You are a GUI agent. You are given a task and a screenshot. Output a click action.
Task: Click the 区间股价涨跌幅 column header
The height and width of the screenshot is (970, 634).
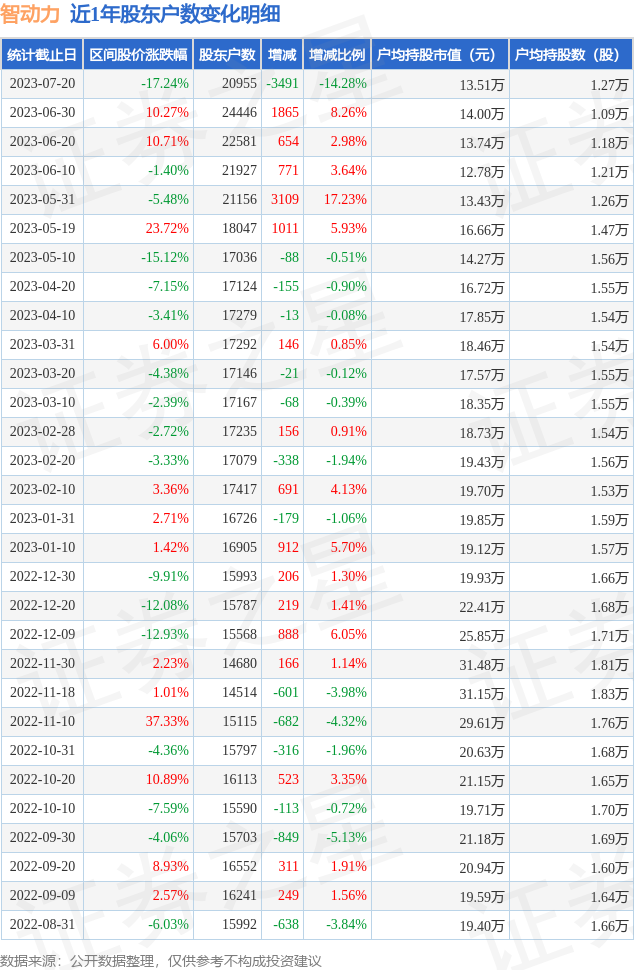coord(139,54)
